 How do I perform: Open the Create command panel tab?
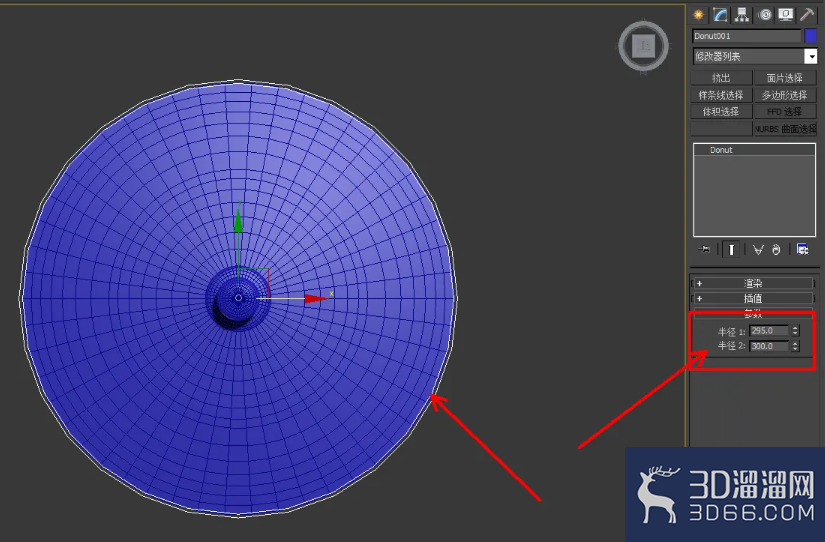[x=699, y=15]
